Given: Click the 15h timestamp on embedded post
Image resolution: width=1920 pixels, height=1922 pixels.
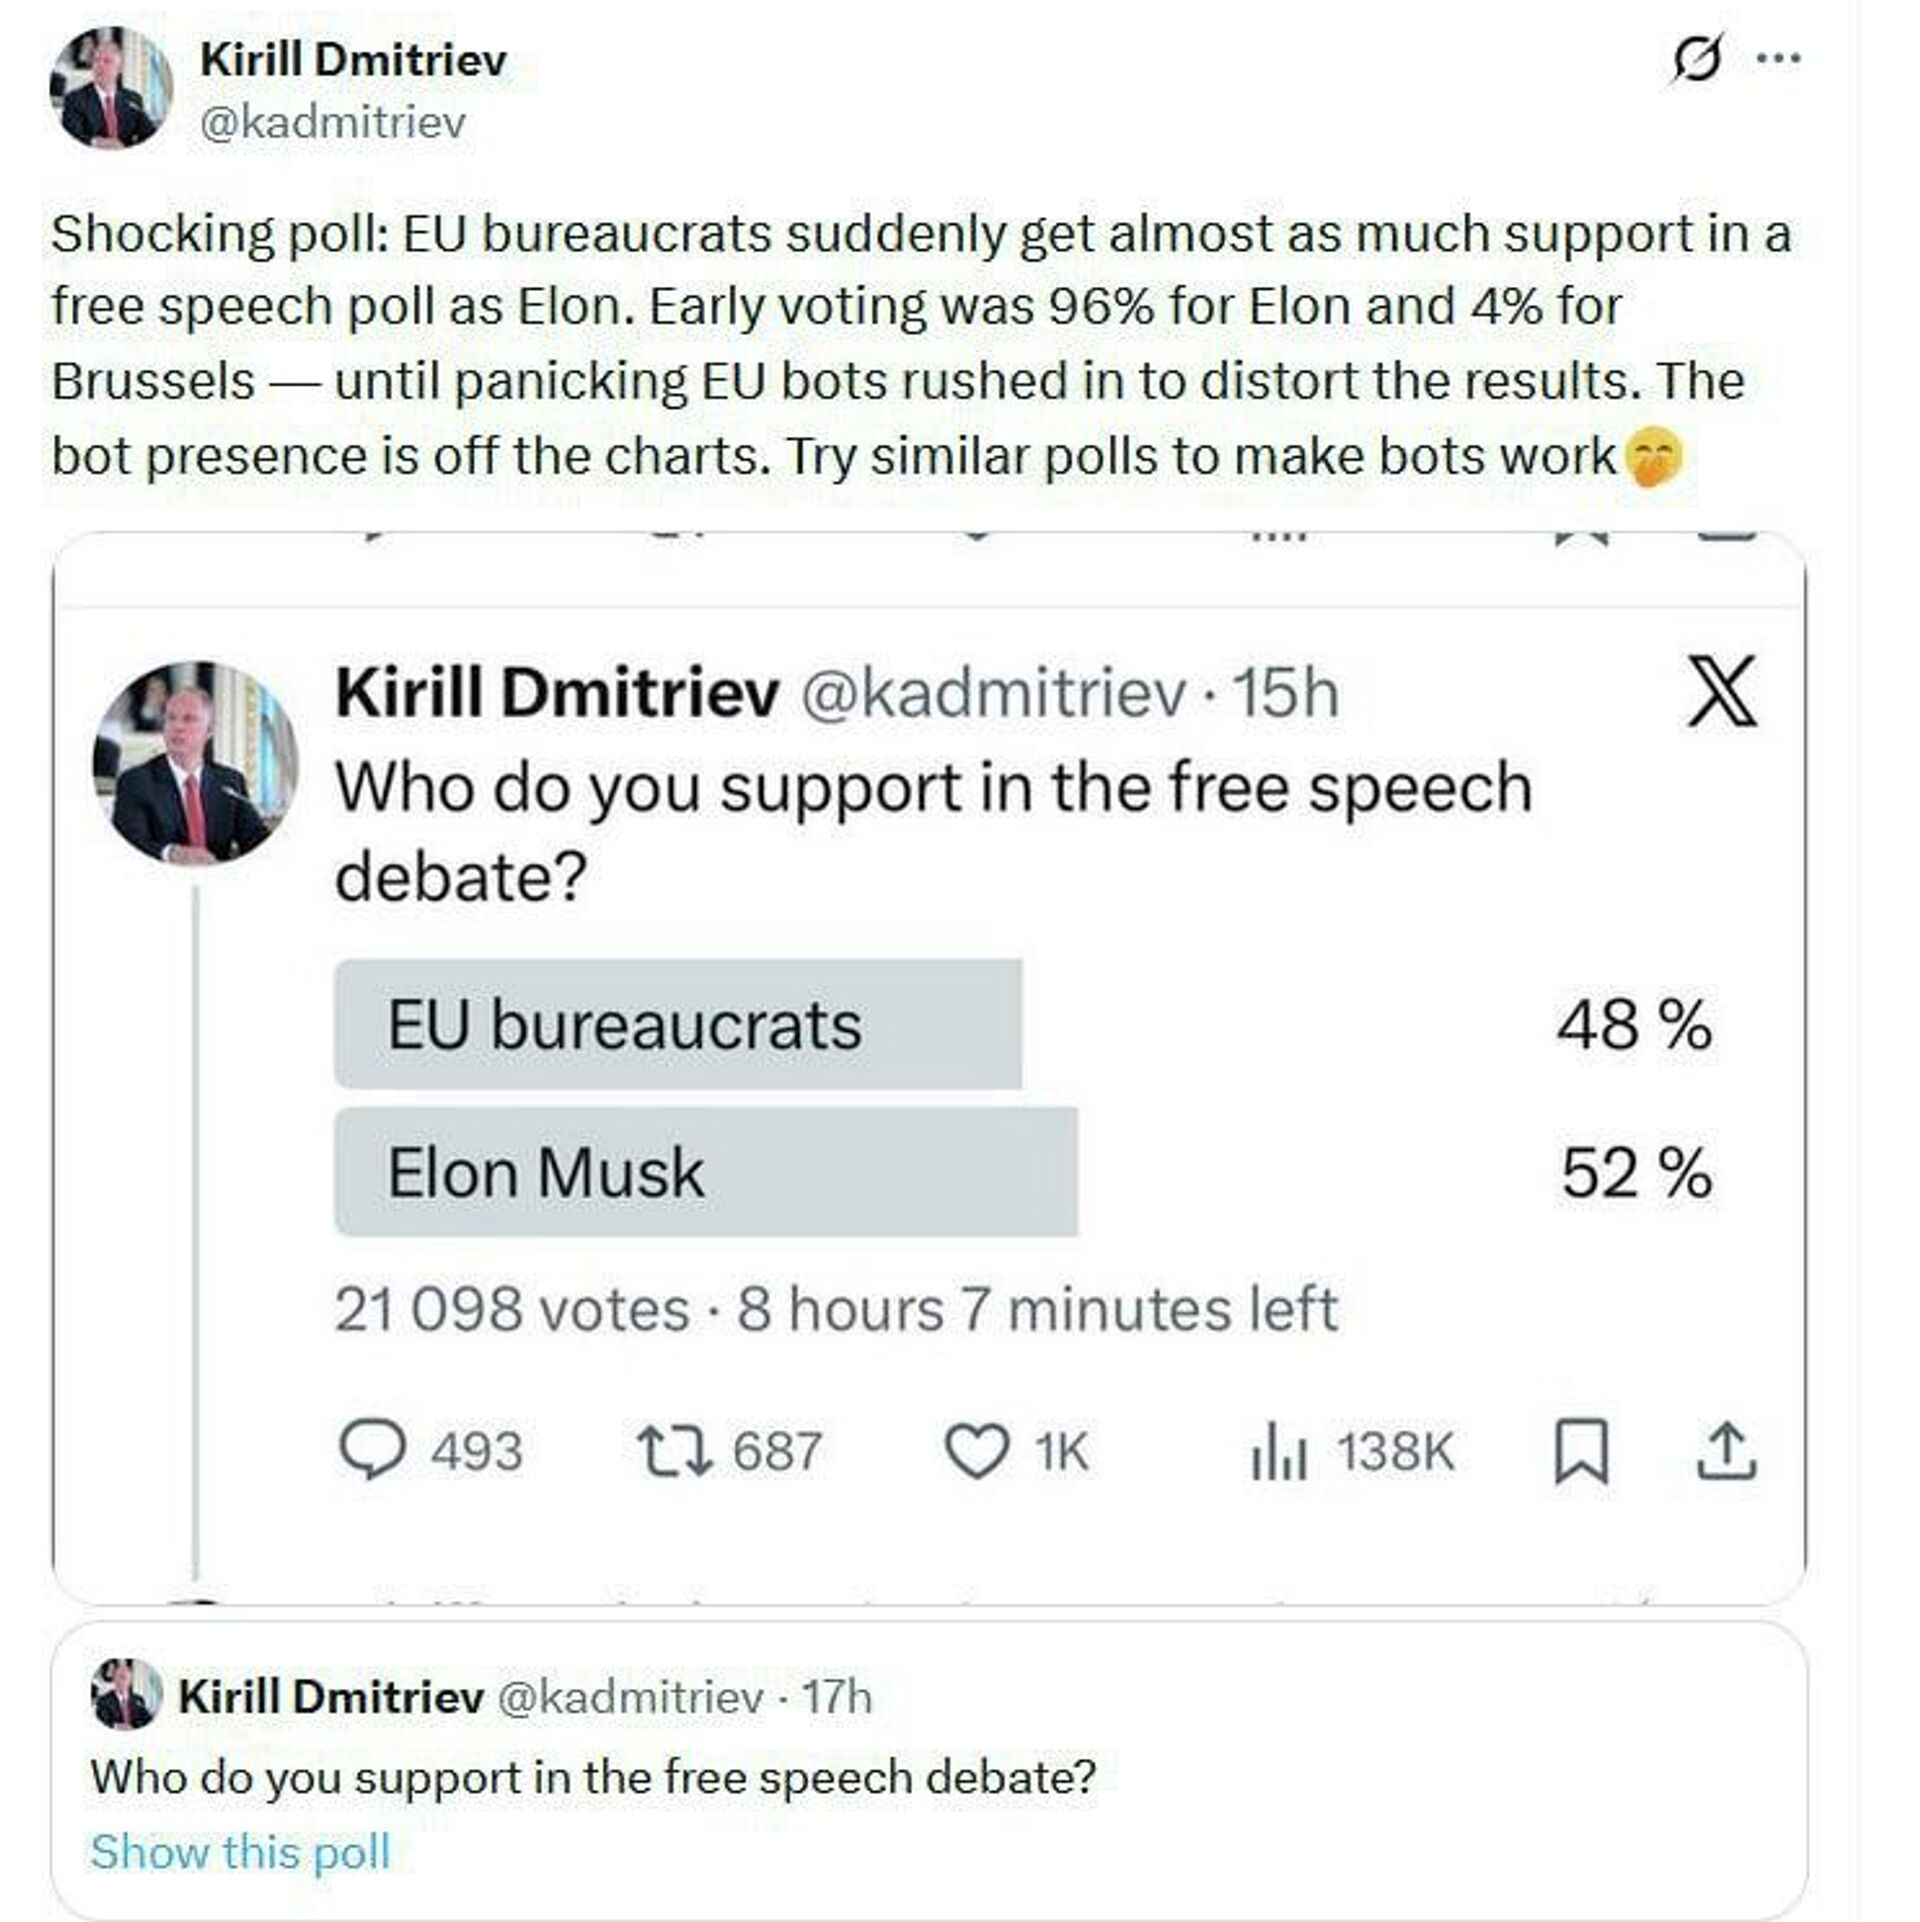Looking at the screenshot, I should point(1284,692).
